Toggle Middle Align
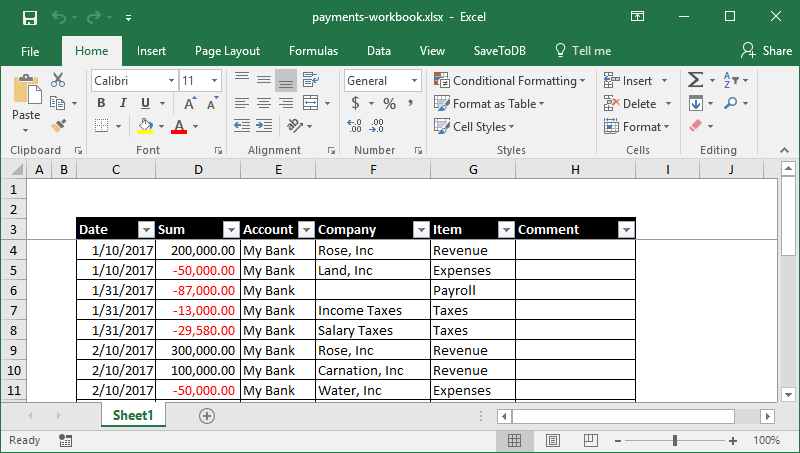The width and height of the screenshot is (800, 453). click(264, 80)
